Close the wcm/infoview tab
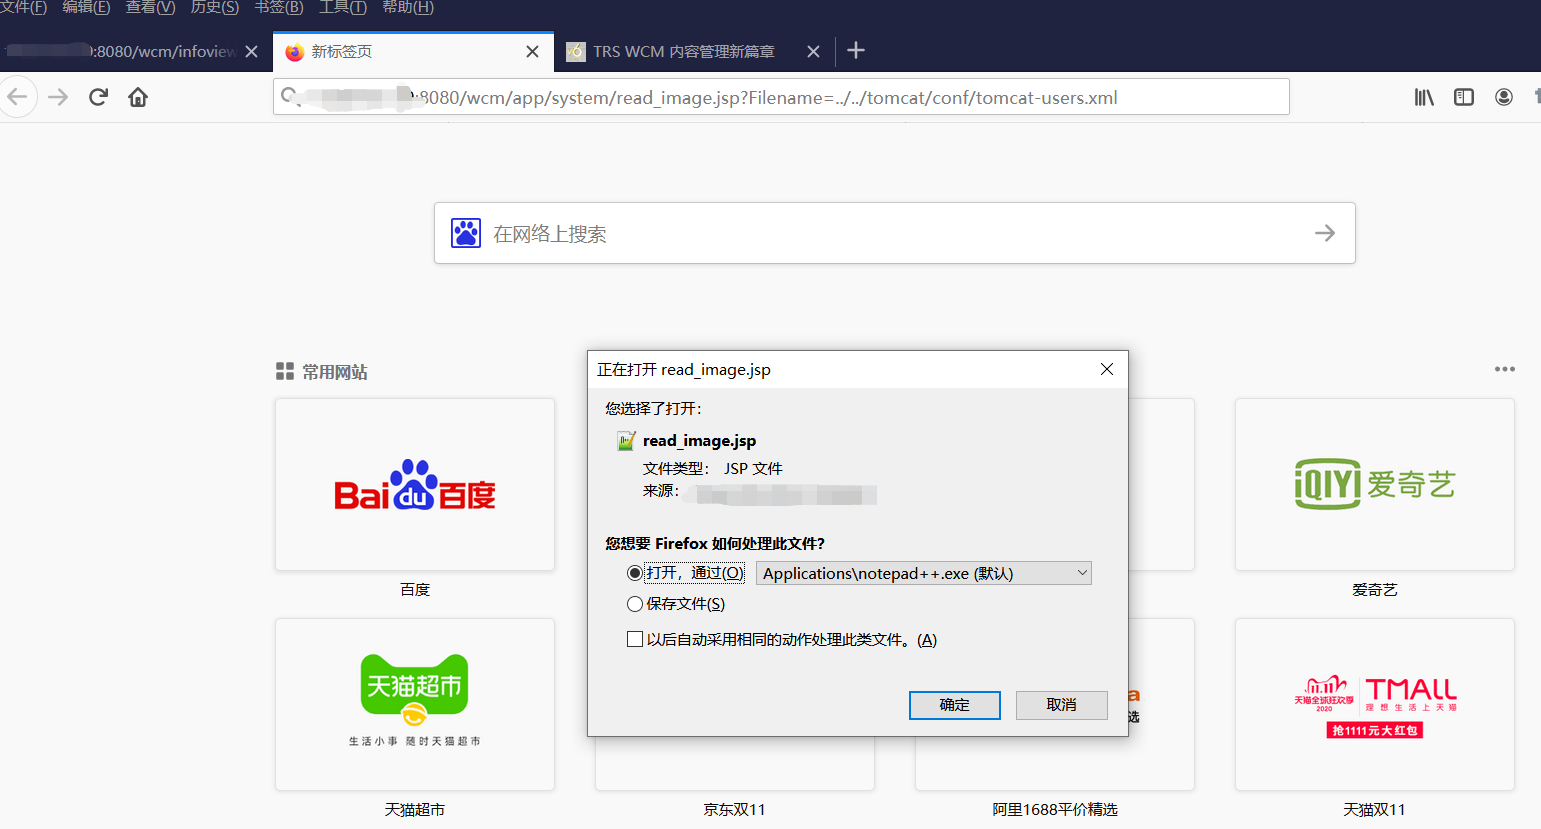 pos(252,51)
